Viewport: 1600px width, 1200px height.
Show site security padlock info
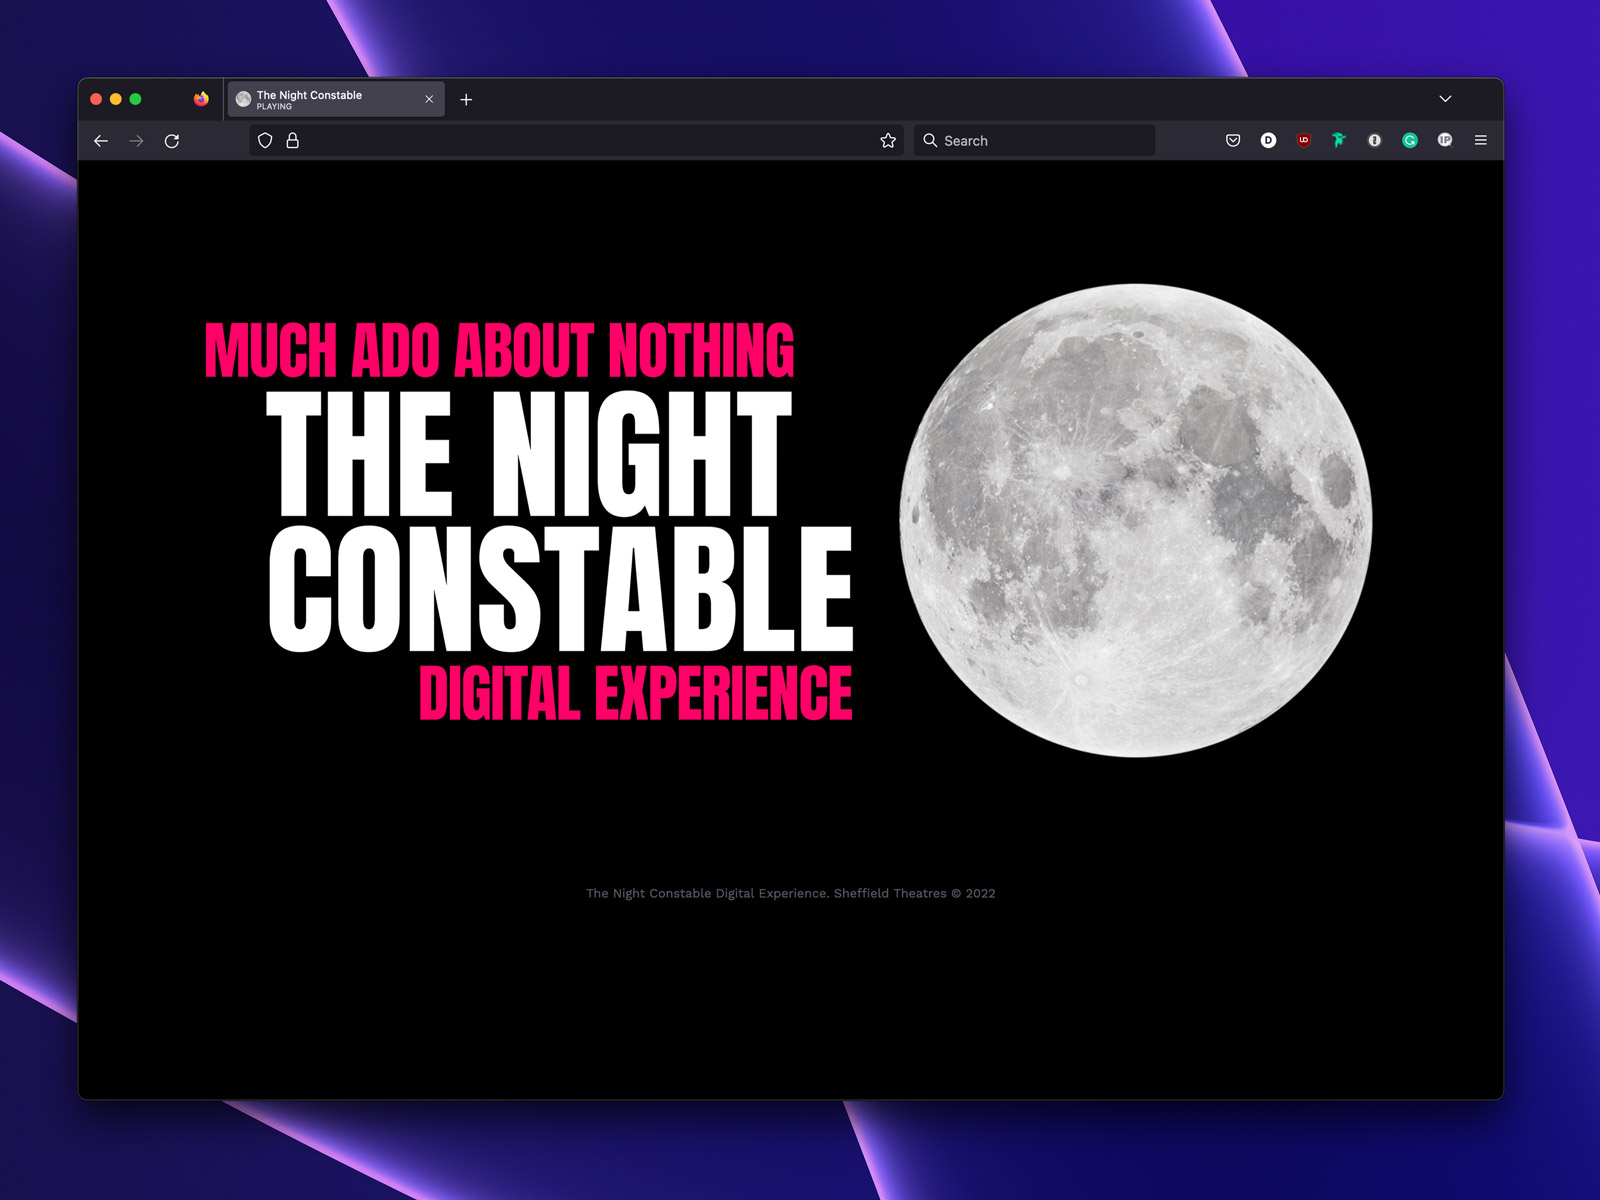(x=293, y=141)
